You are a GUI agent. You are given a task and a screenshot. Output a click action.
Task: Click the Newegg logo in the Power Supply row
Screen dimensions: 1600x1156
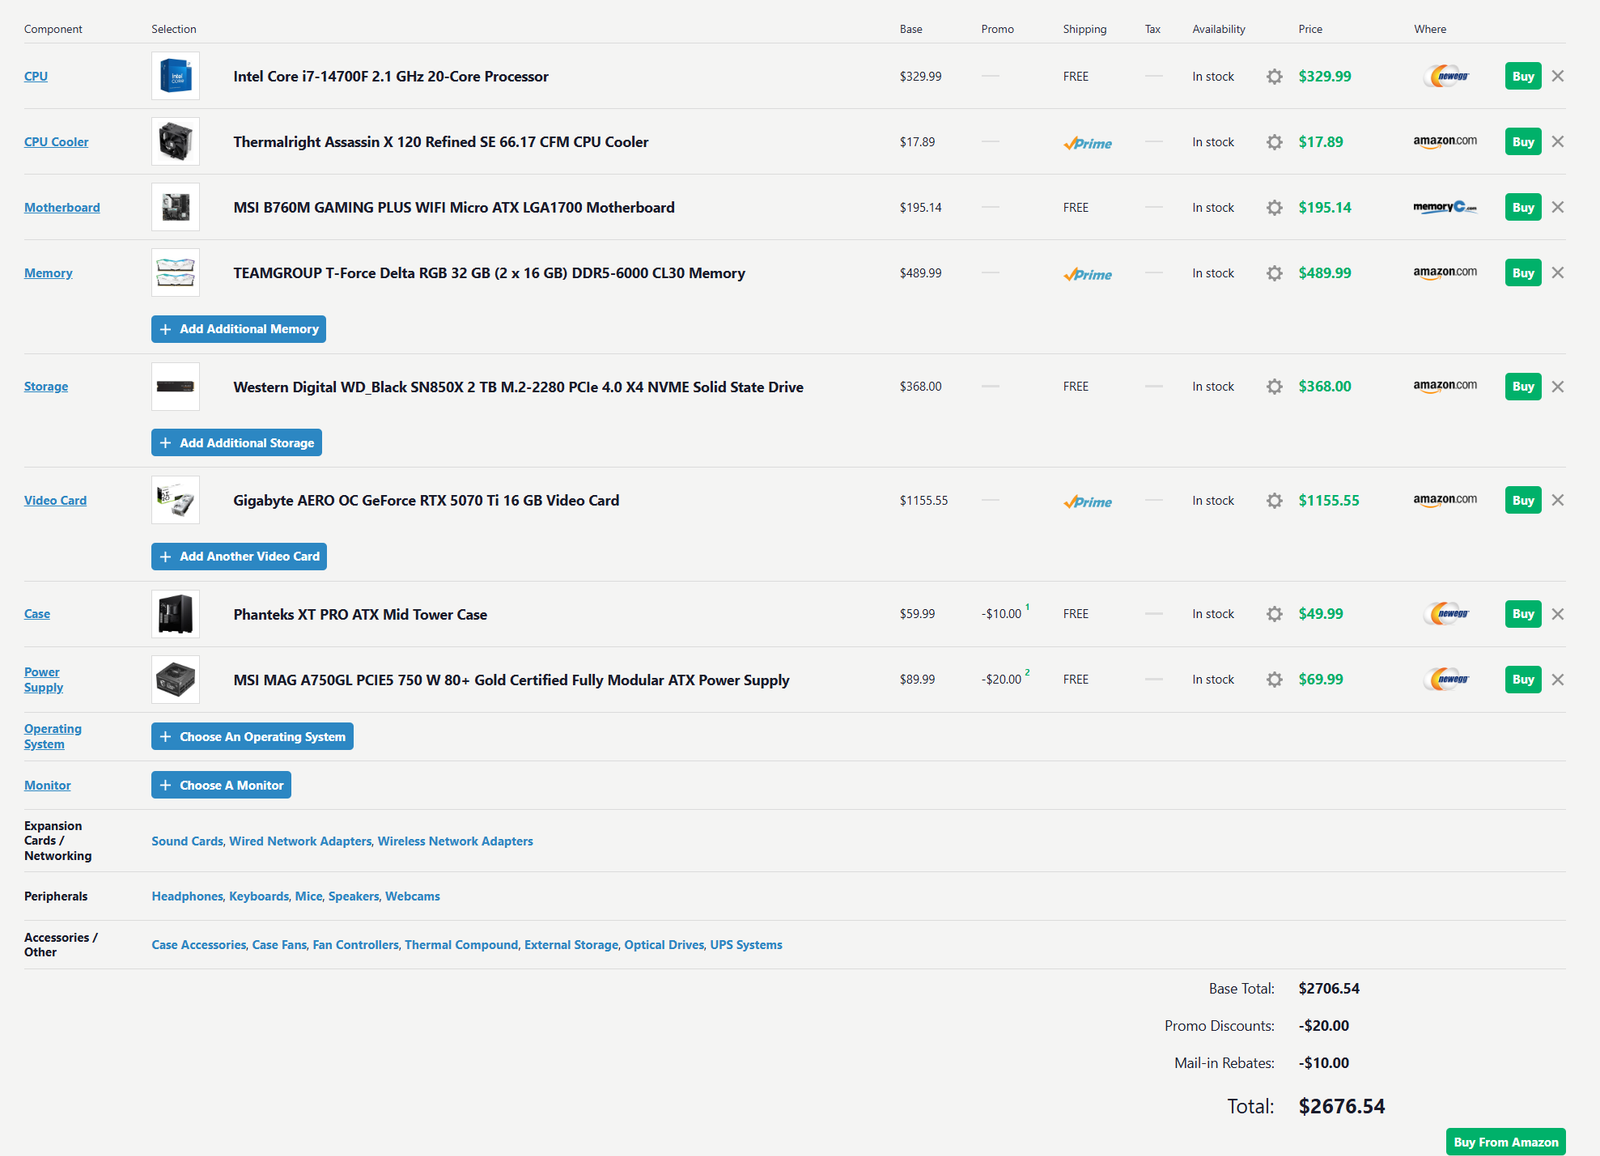tap(1448, 680)
